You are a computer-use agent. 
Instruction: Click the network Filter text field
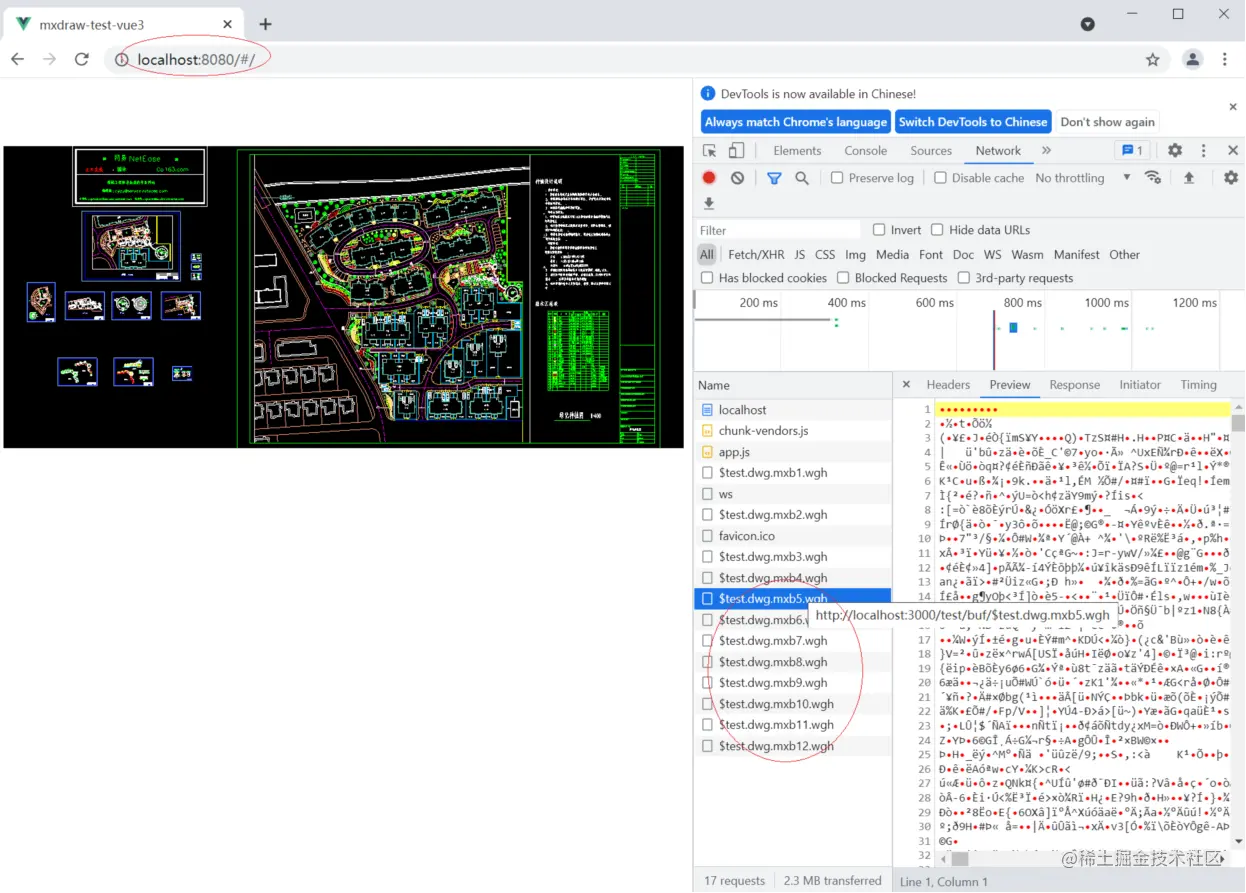pyautogui.click(x=778, y=230)
